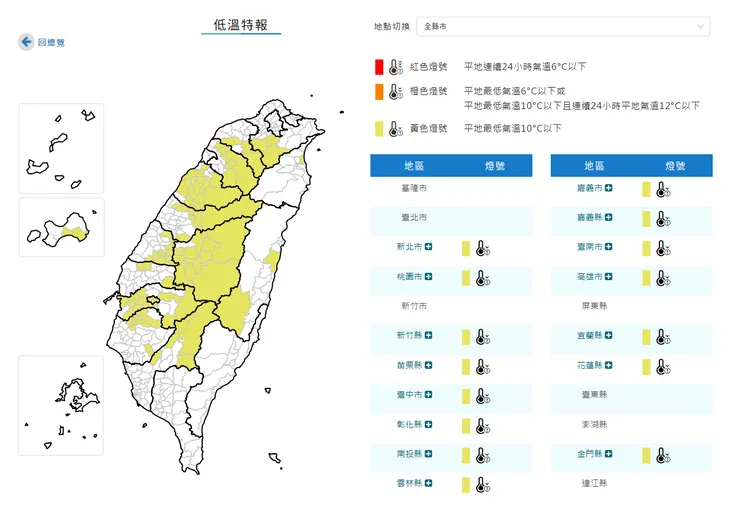Click the 嘉義市 thermometer warning icon
This screenshot has width=750, height=512.
tap(663, 189)
